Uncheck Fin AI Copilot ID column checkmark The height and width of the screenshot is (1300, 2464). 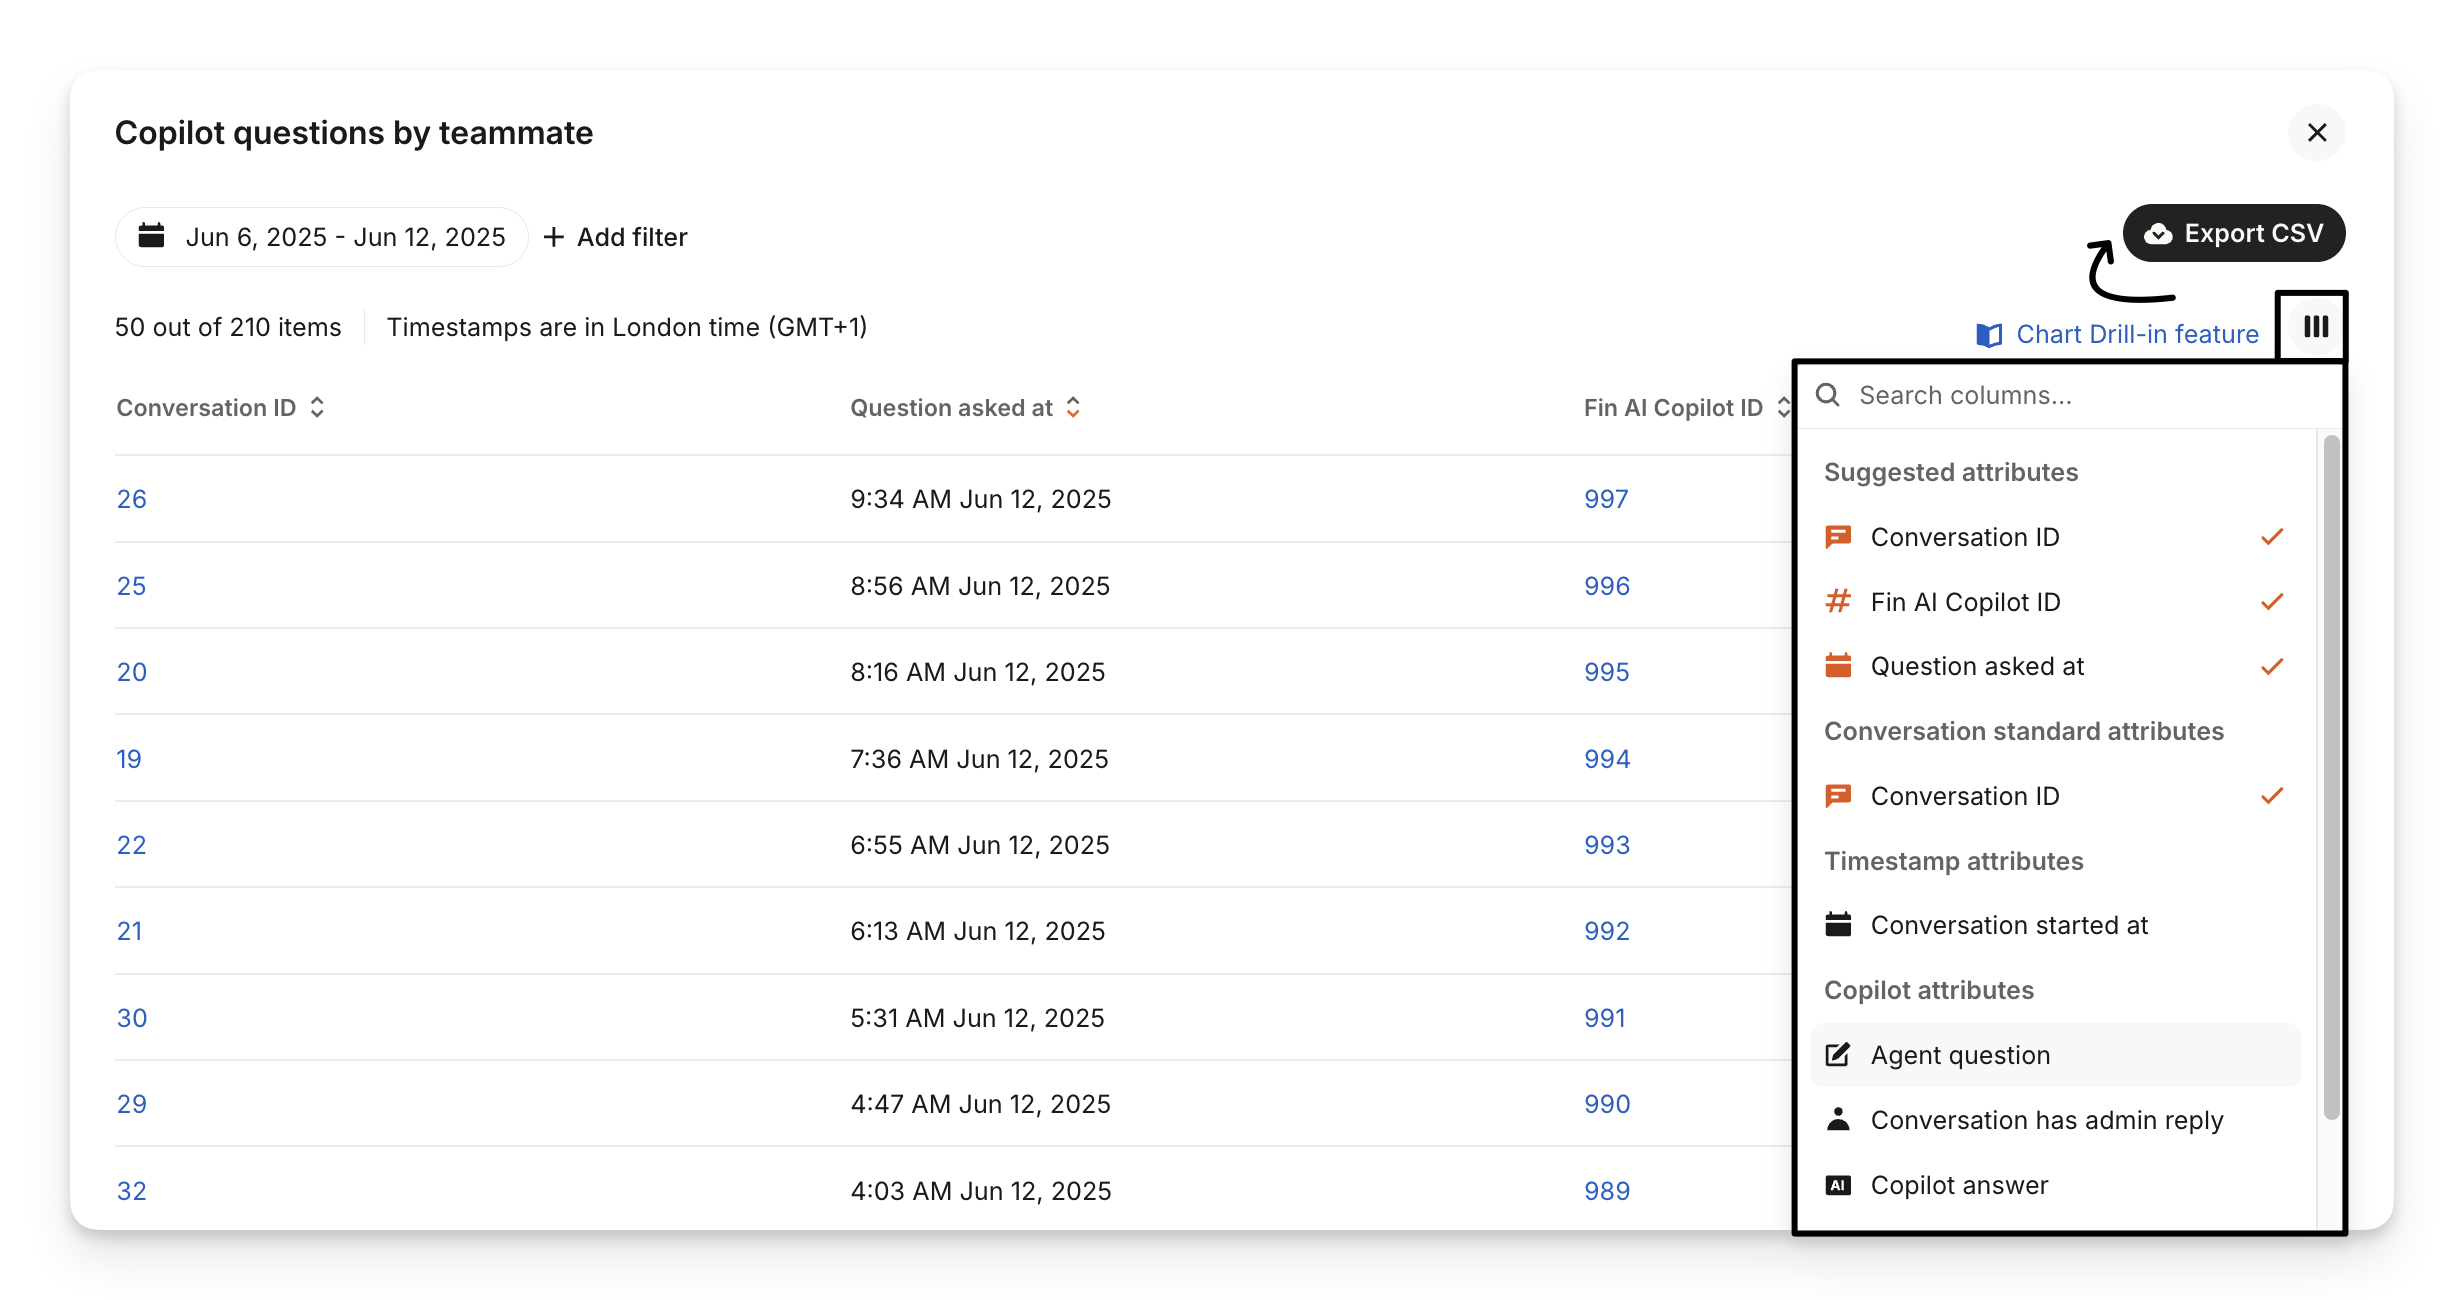tap(2272, 602)
